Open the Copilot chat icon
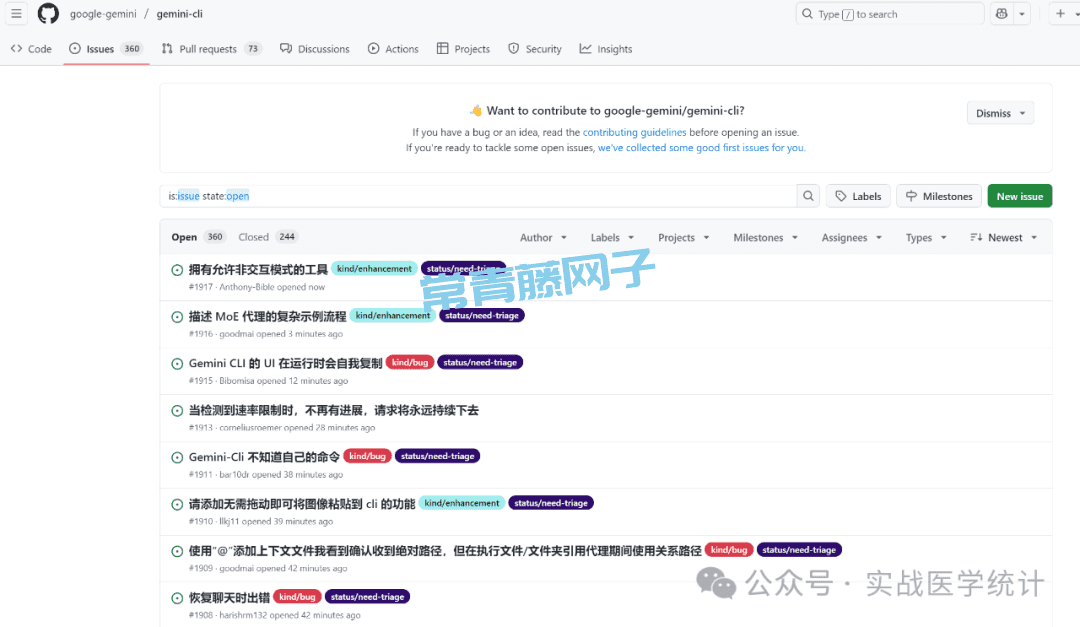The image size is (1080, 627). [x=1001, y=14]
